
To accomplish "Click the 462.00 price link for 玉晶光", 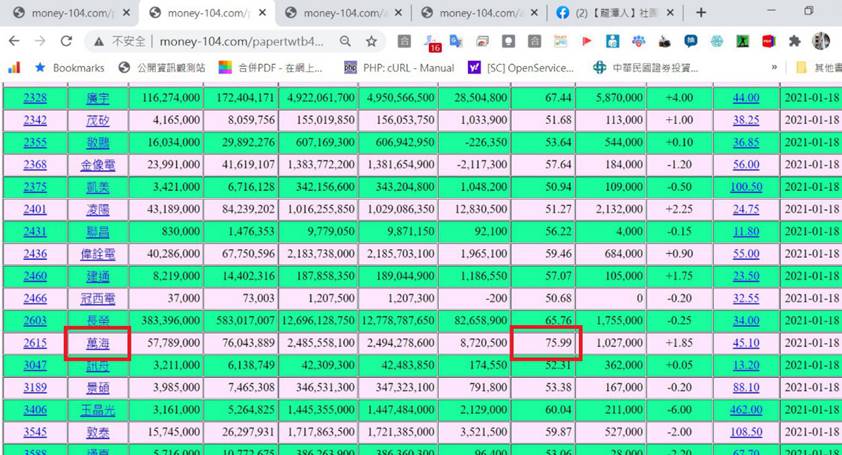I will point(745,409).
